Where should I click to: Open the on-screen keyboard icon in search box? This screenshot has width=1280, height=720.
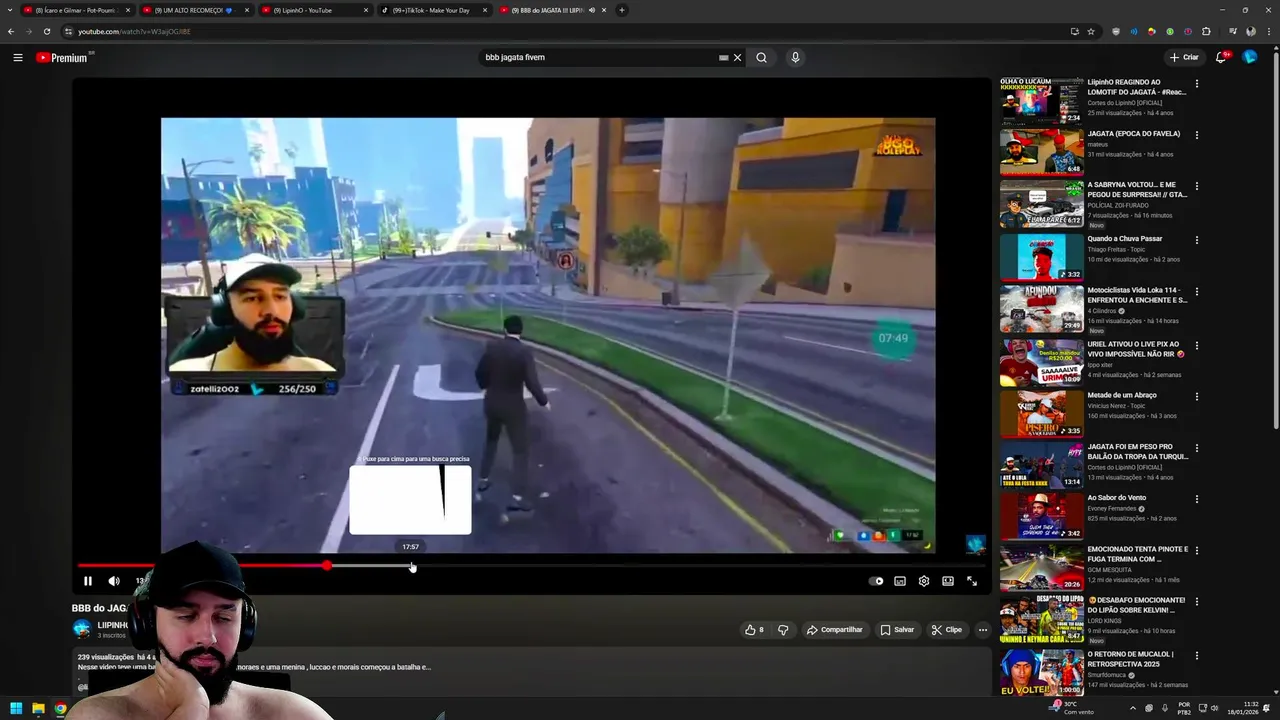coord(724,57)
